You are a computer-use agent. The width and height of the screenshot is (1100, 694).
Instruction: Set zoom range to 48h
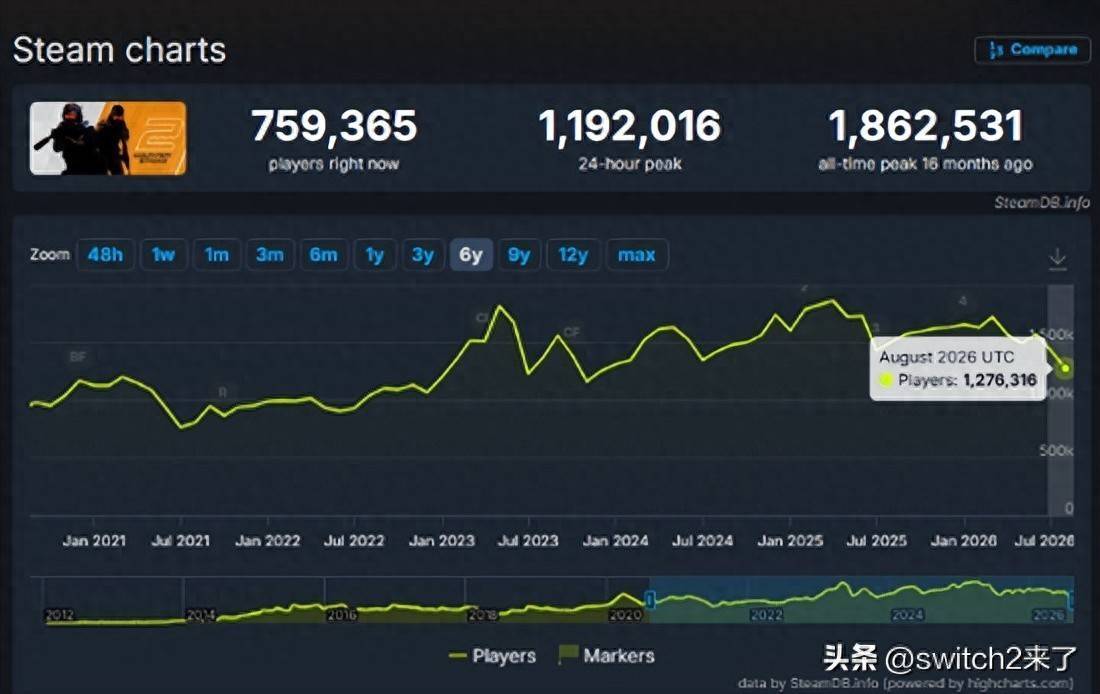[x=105, y=255]
